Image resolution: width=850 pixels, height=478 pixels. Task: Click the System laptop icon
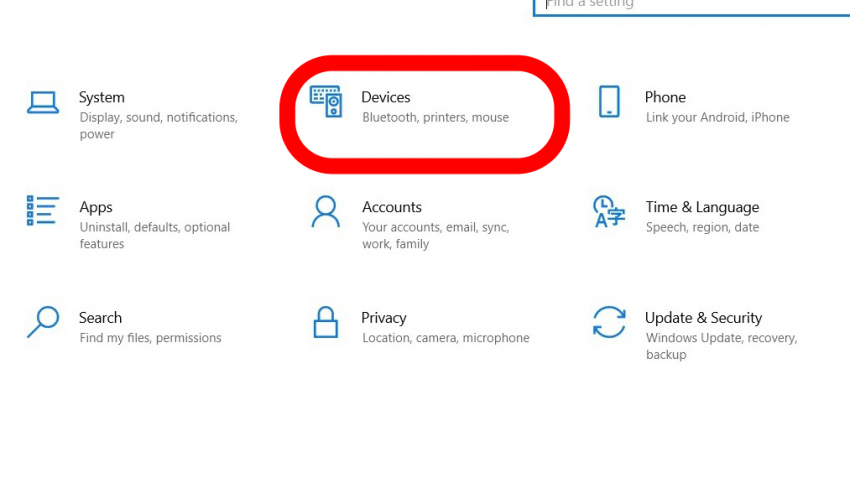tap(43, 102)
